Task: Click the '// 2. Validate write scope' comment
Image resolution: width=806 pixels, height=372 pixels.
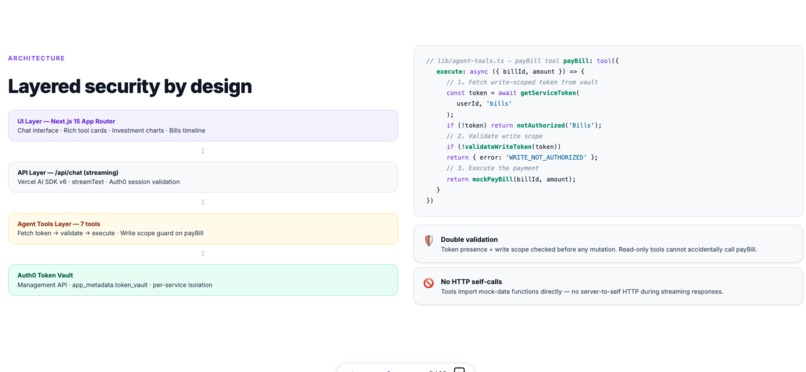Action: click(x=494, y=136)
